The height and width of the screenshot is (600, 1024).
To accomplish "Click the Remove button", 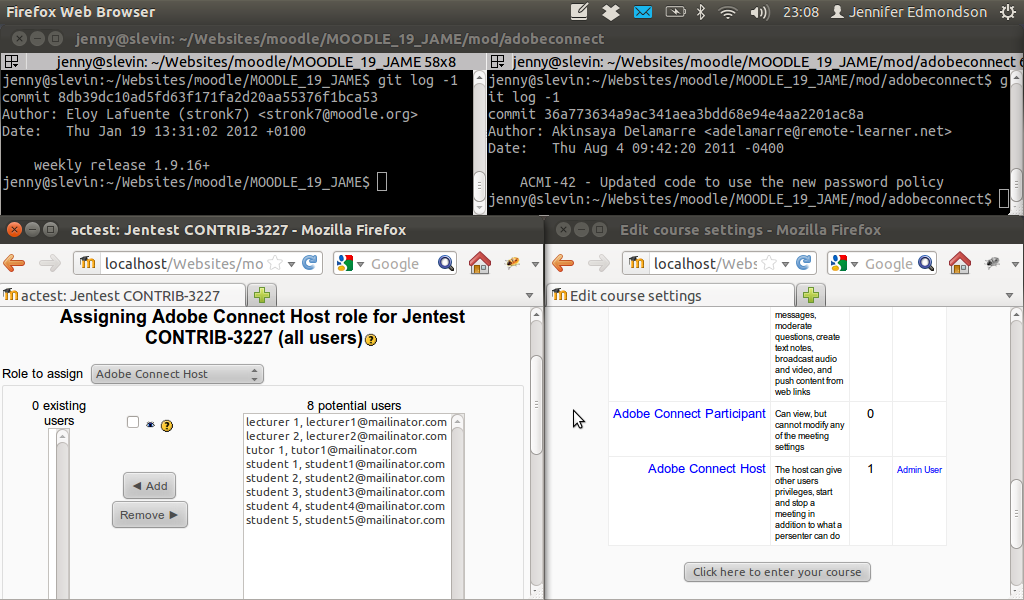I will point(150,515).
